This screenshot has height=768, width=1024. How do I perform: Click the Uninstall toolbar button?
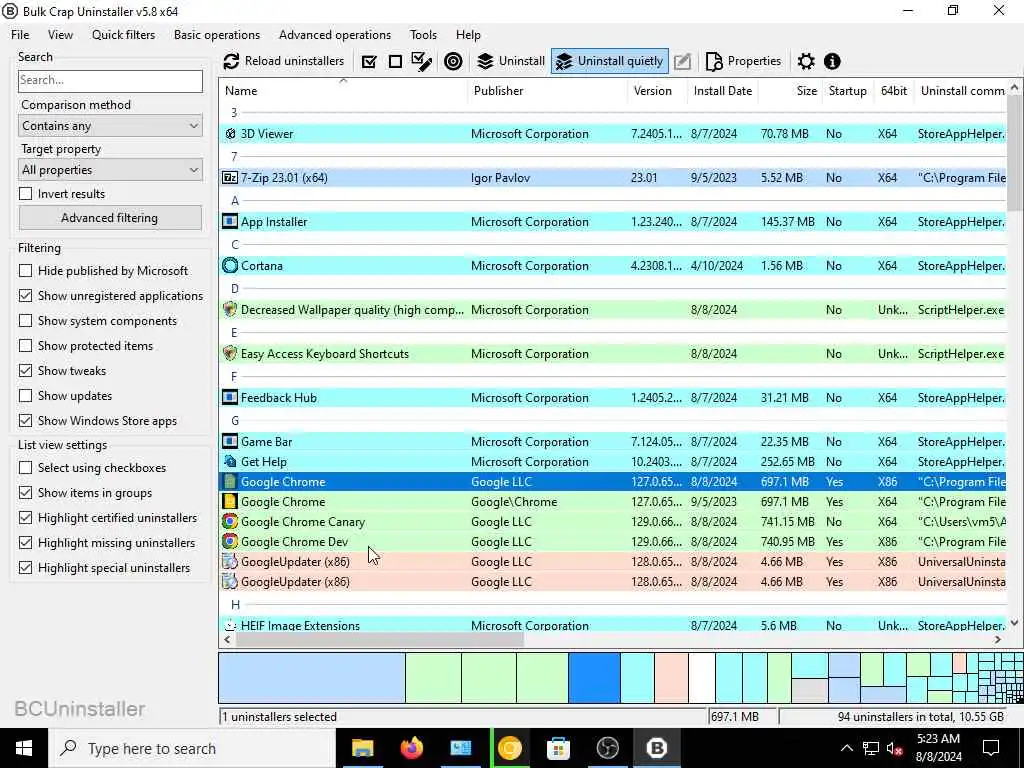[511, 61]
